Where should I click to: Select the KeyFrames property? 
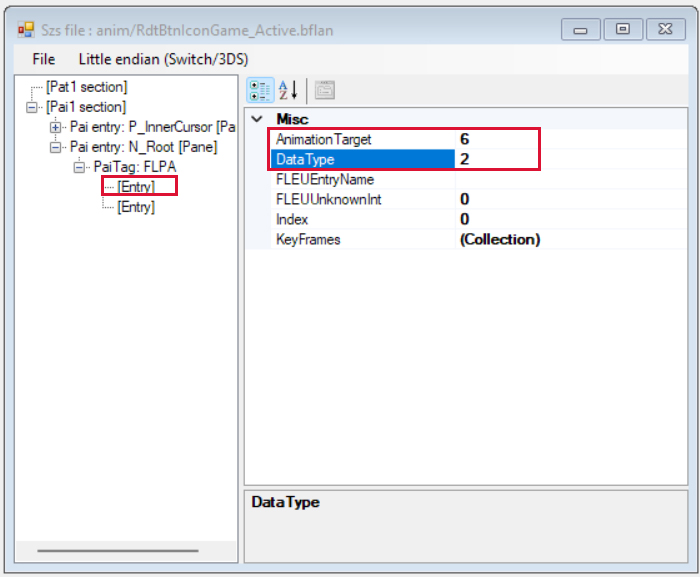362,239
